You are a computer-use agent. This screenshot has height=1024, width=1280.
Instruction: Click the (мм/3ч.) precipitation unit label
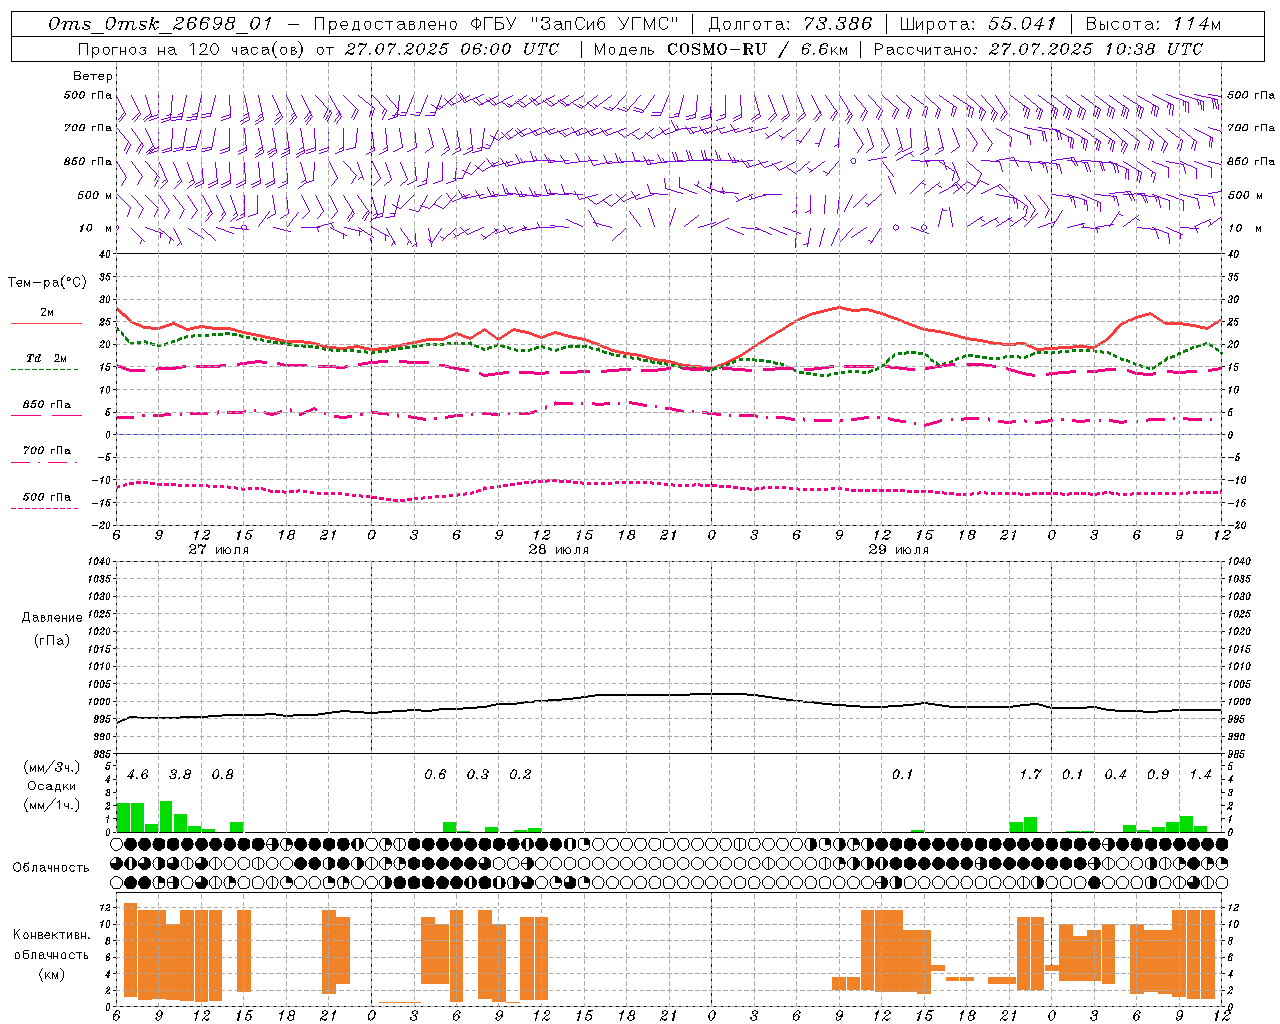click(x=52, y=767)
